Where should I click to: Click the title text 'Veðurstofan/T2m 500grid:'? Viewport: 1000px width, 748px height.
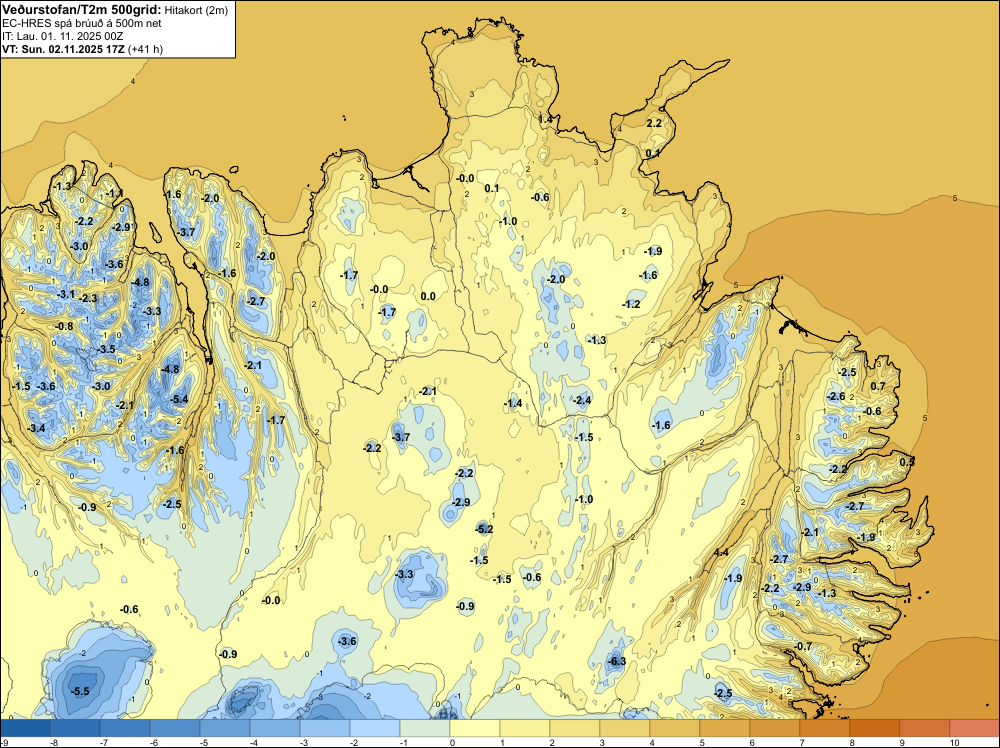82,10
